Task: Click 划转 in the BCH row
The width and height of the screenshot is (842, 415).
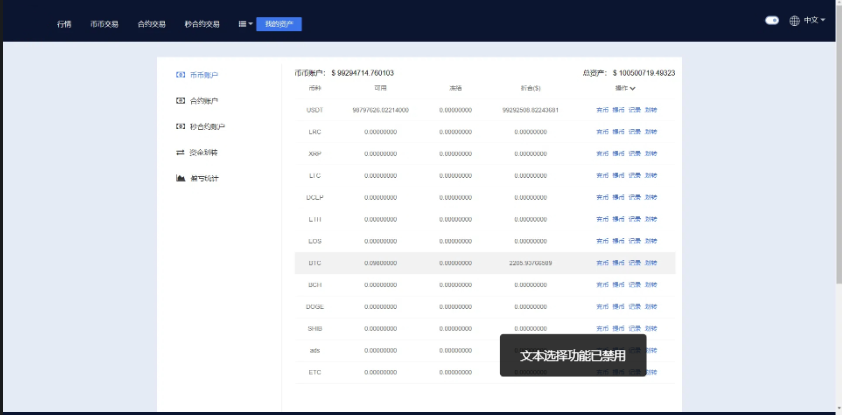Action: (x=651, y=285)
